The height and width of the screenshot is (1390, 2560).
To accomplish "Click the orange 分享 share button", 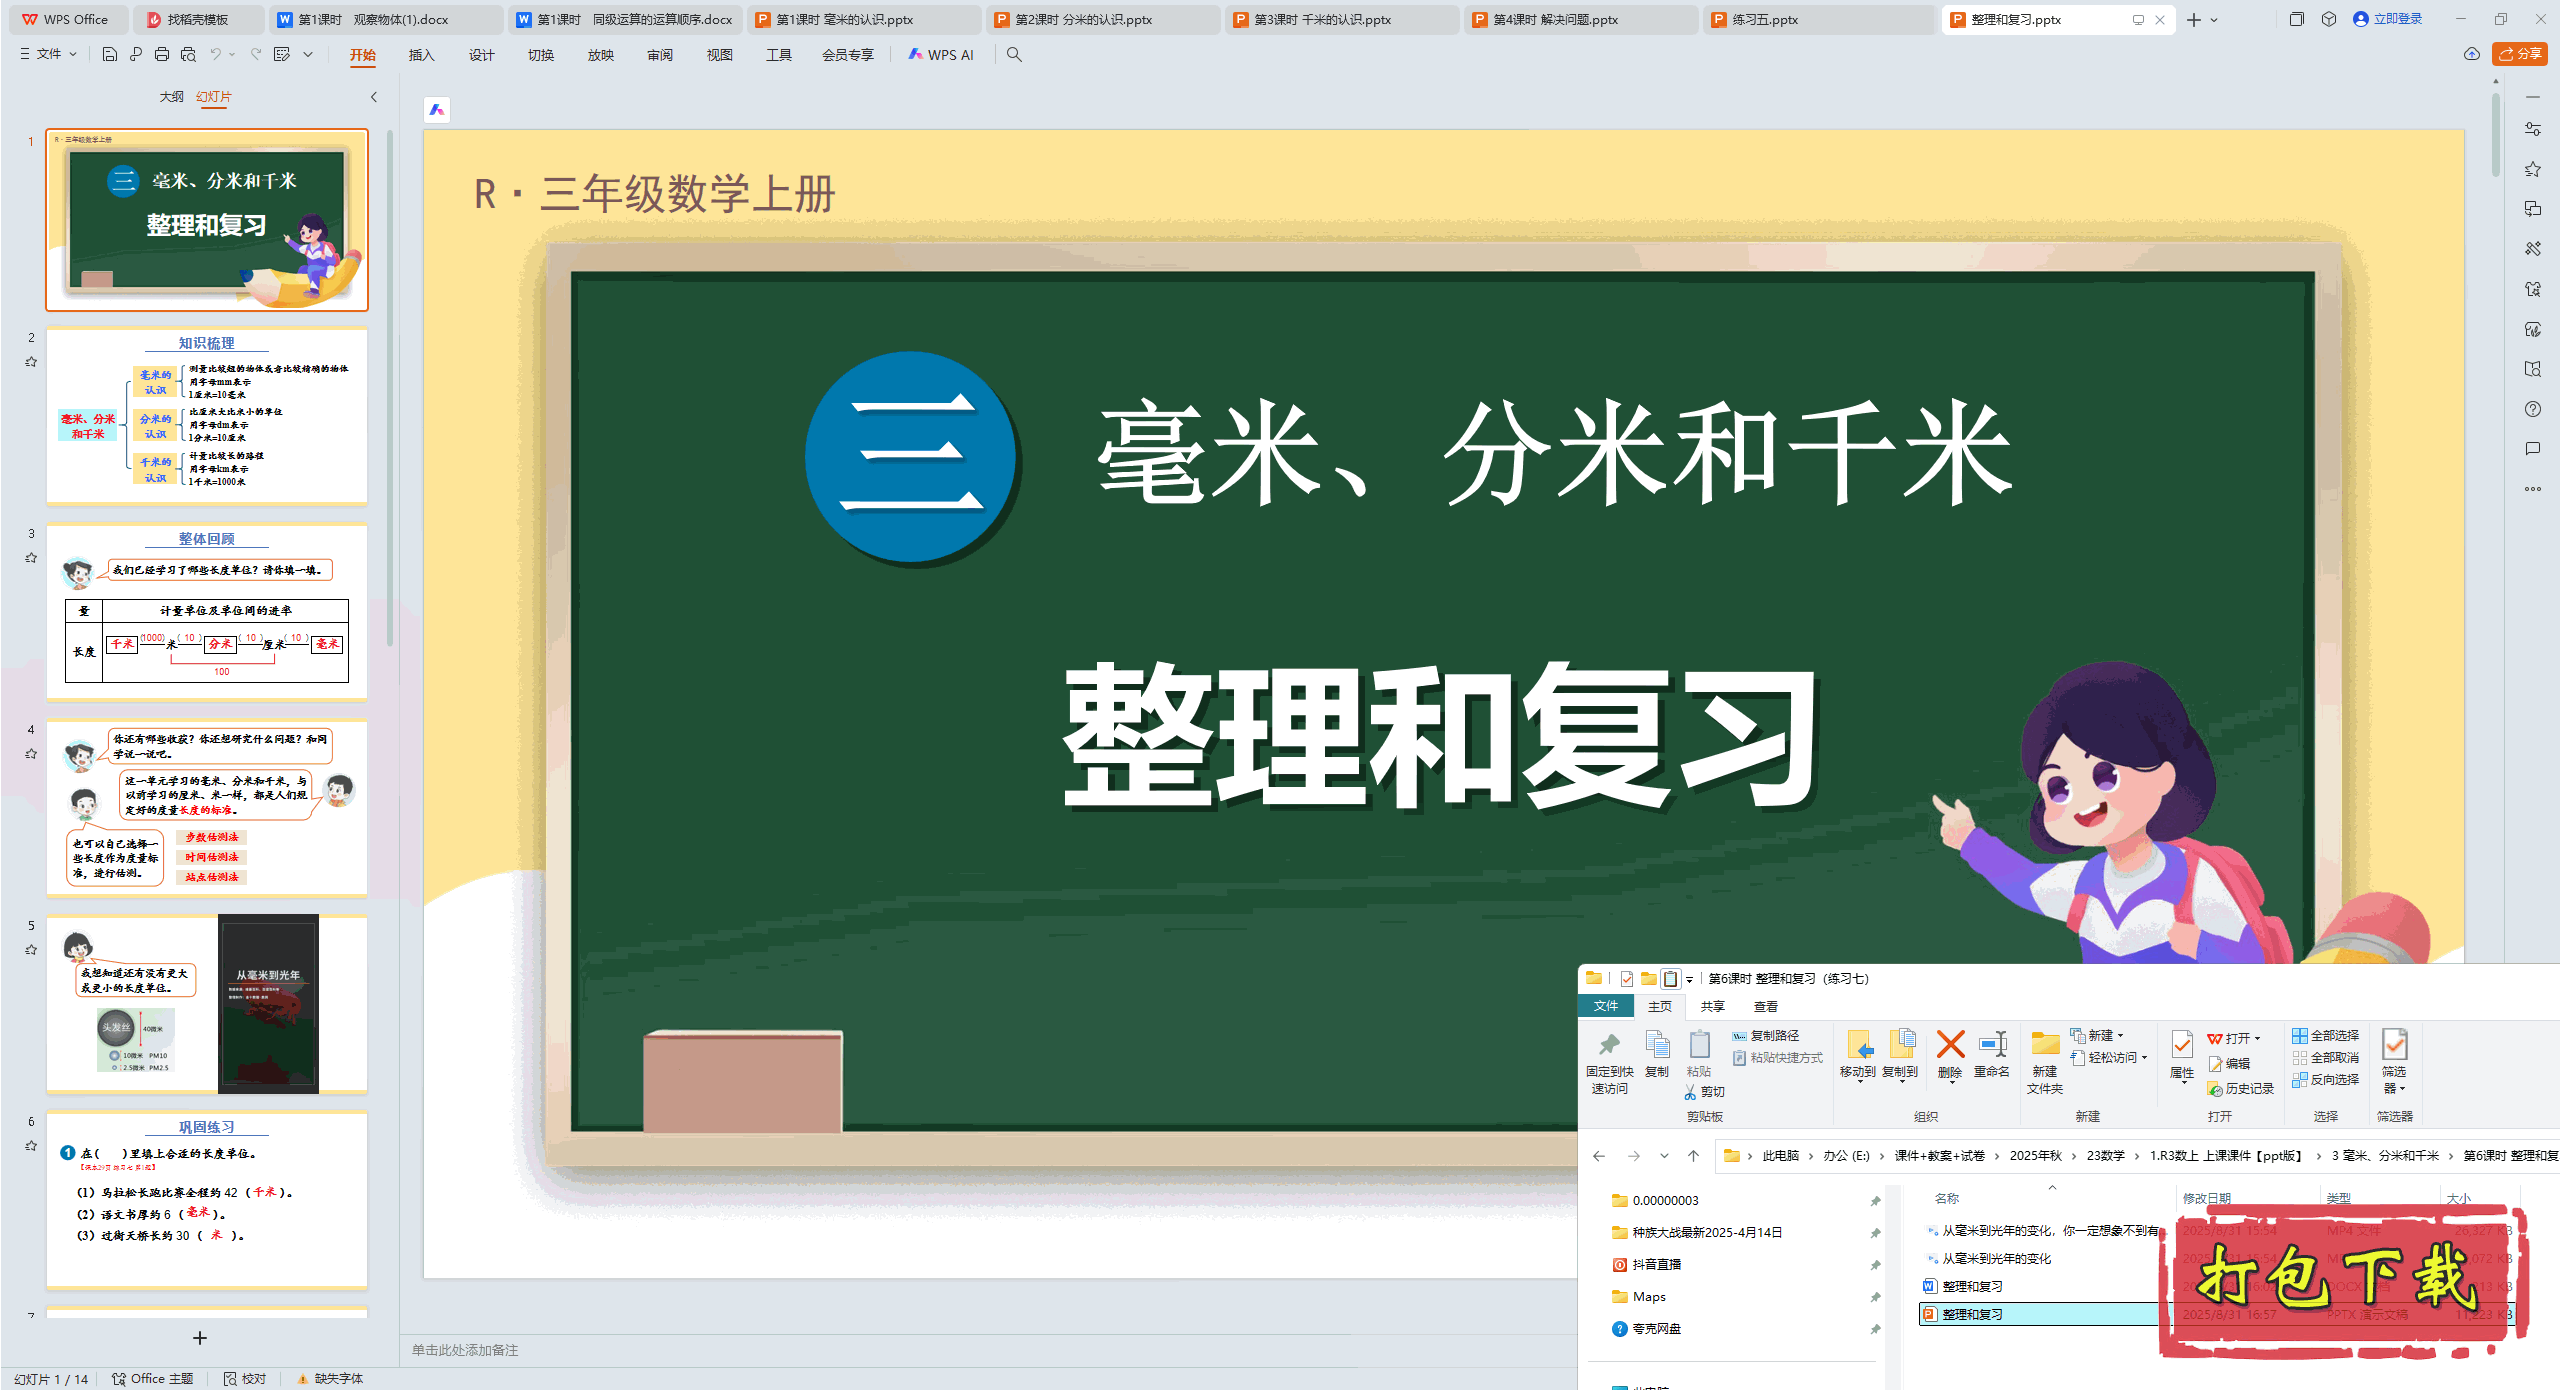I will coord(2520,54).
